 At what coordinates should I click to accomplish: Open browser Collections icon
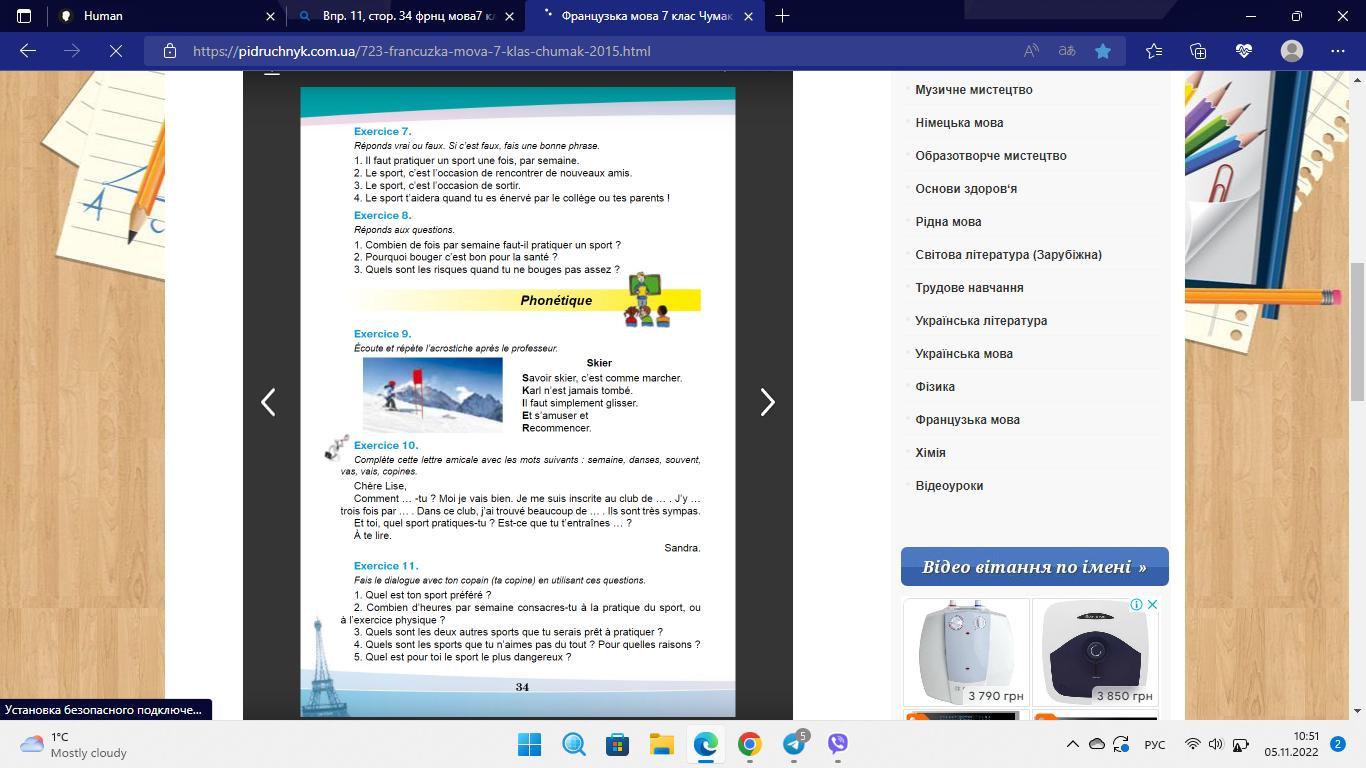[x=1198, y=51]
